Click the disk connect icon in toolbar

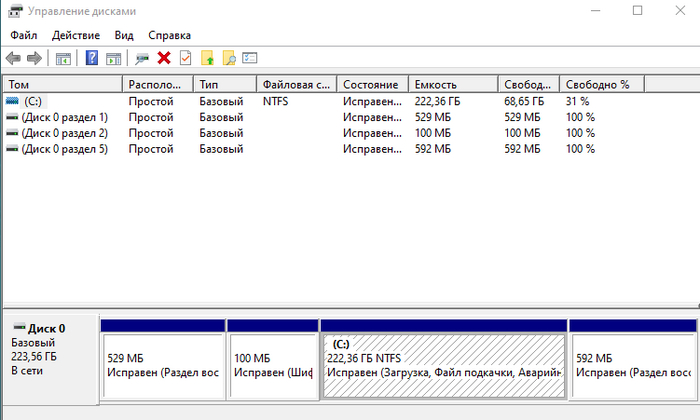[x=143, y=58]
